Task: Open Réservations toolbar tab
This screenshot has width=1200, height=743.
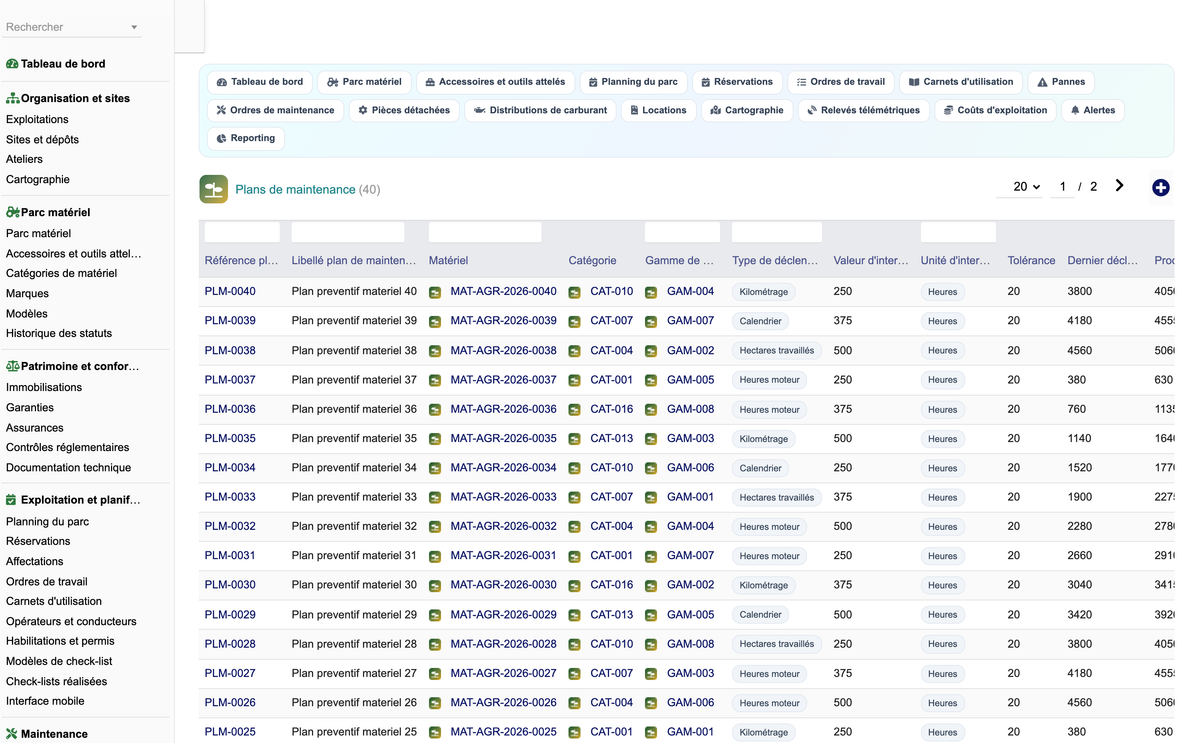Action: tap(737, 82)
